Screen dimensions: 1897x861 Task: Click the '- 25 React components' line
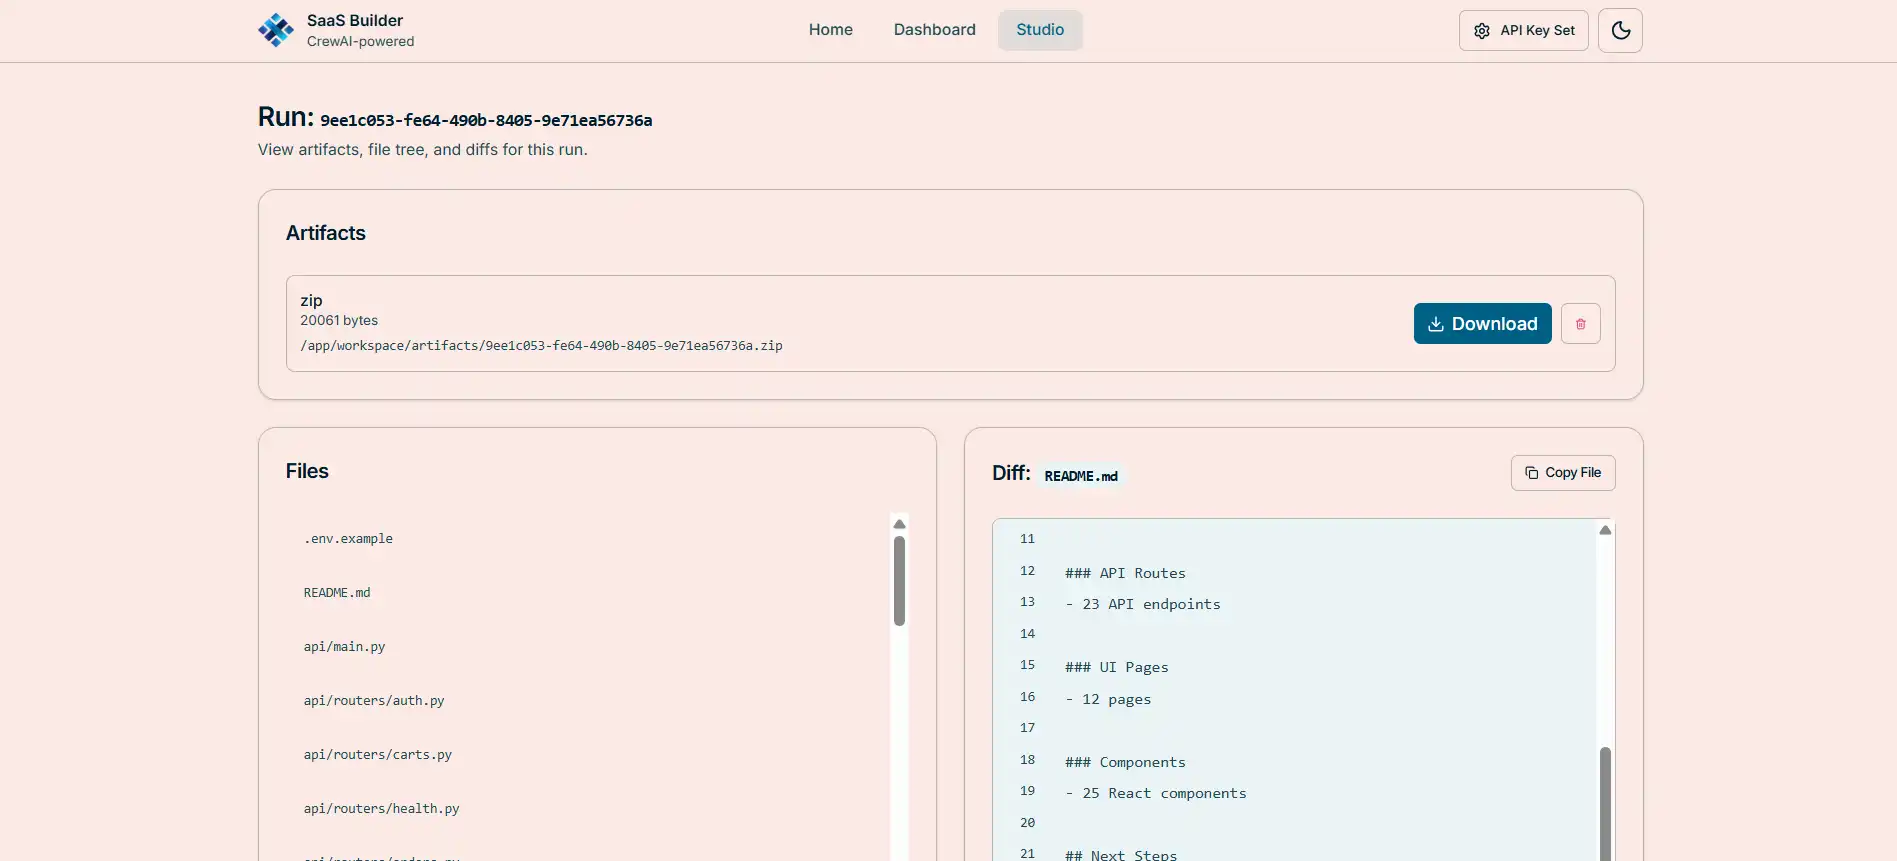pyautogui.click(x=1156, y=793)
